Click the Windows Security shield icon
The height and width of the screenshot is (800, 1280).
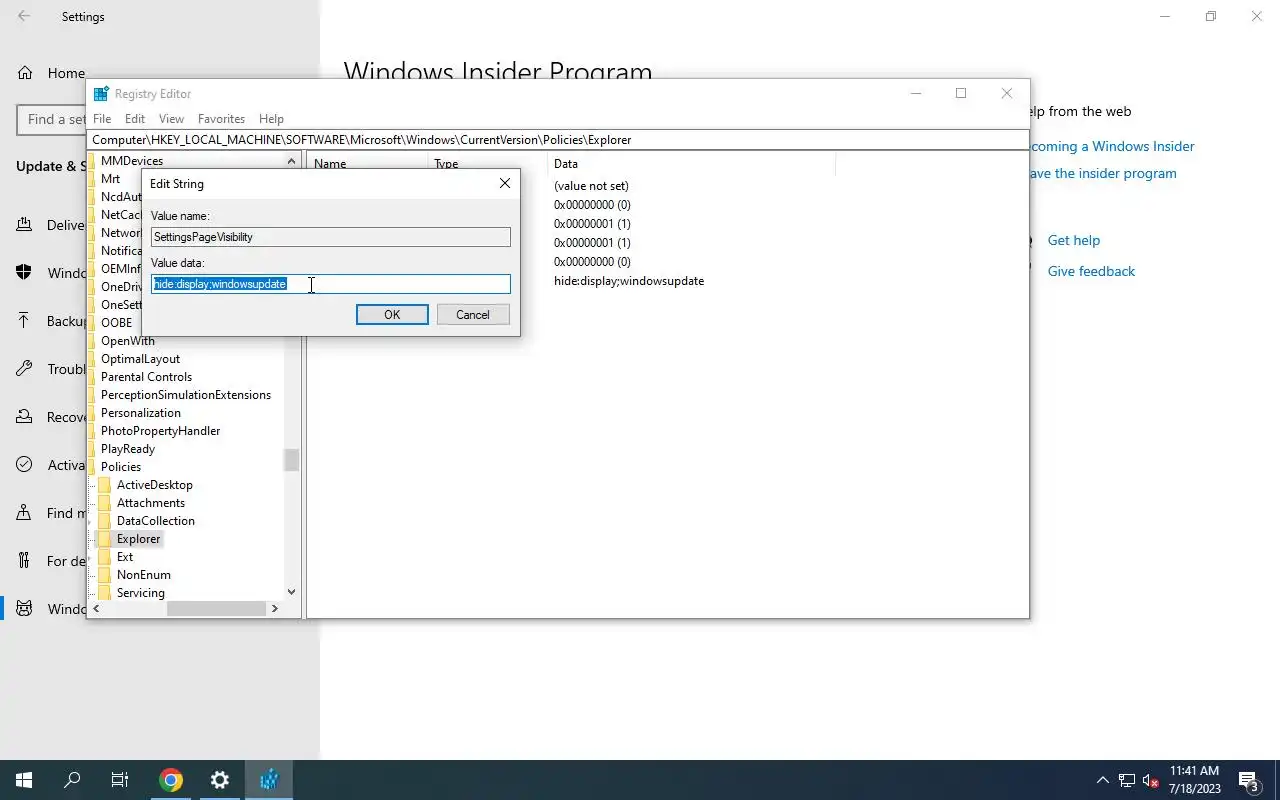pyautogui.click(x=24, y=273)
